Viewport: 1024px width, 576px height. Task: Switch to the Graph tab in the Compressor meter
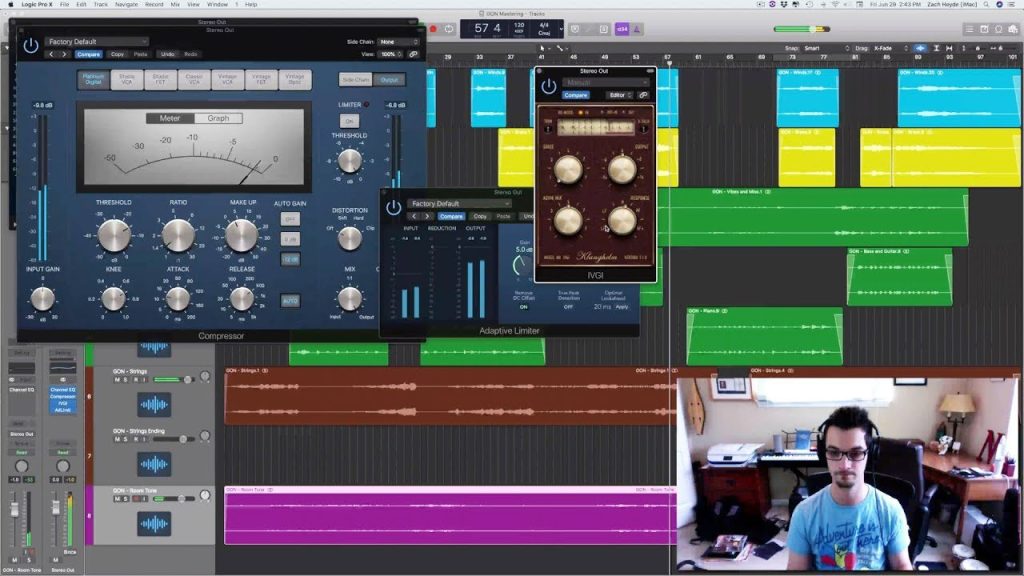click(x=219, y=118)
